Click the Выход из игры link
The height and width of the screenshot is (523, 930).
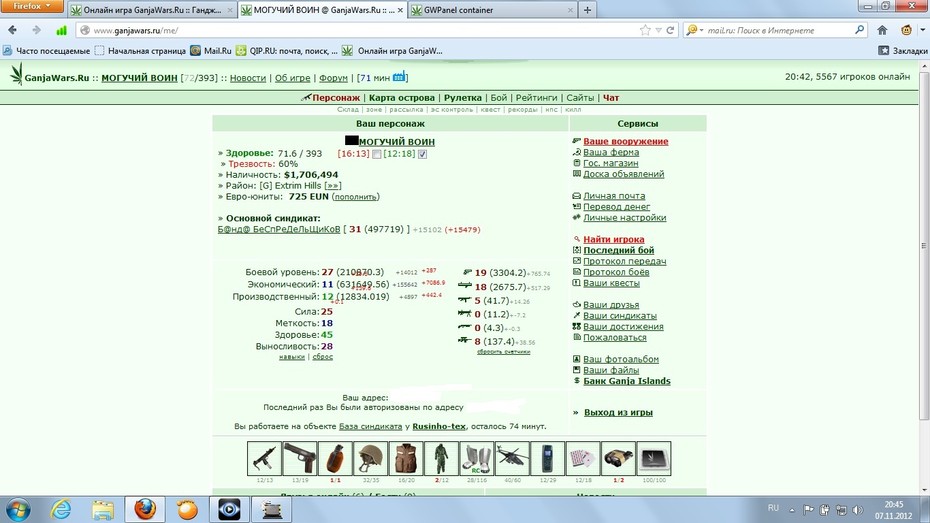pos(618,413)
